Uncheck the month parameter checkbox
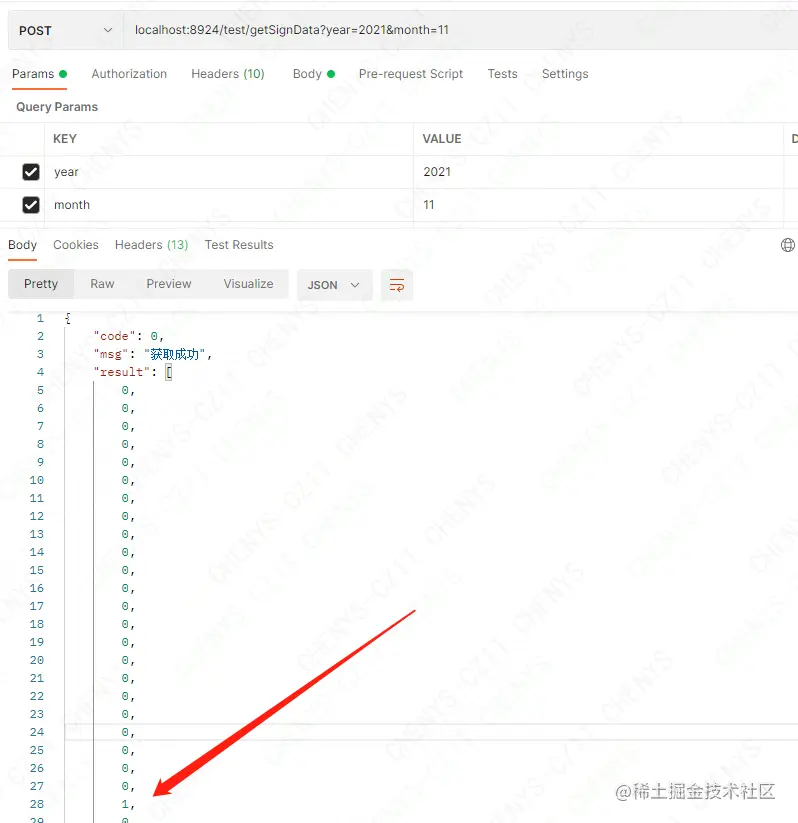Viewport: 798px width, 823px height. (31, 205)
